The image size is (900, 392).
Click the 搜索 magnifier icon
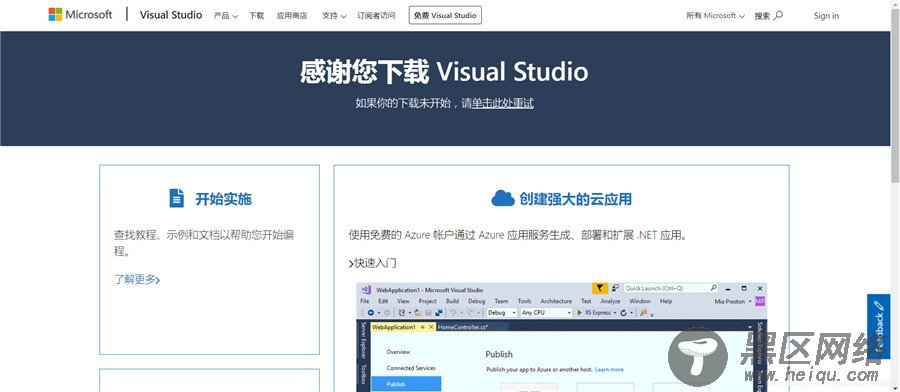[778, 15]
